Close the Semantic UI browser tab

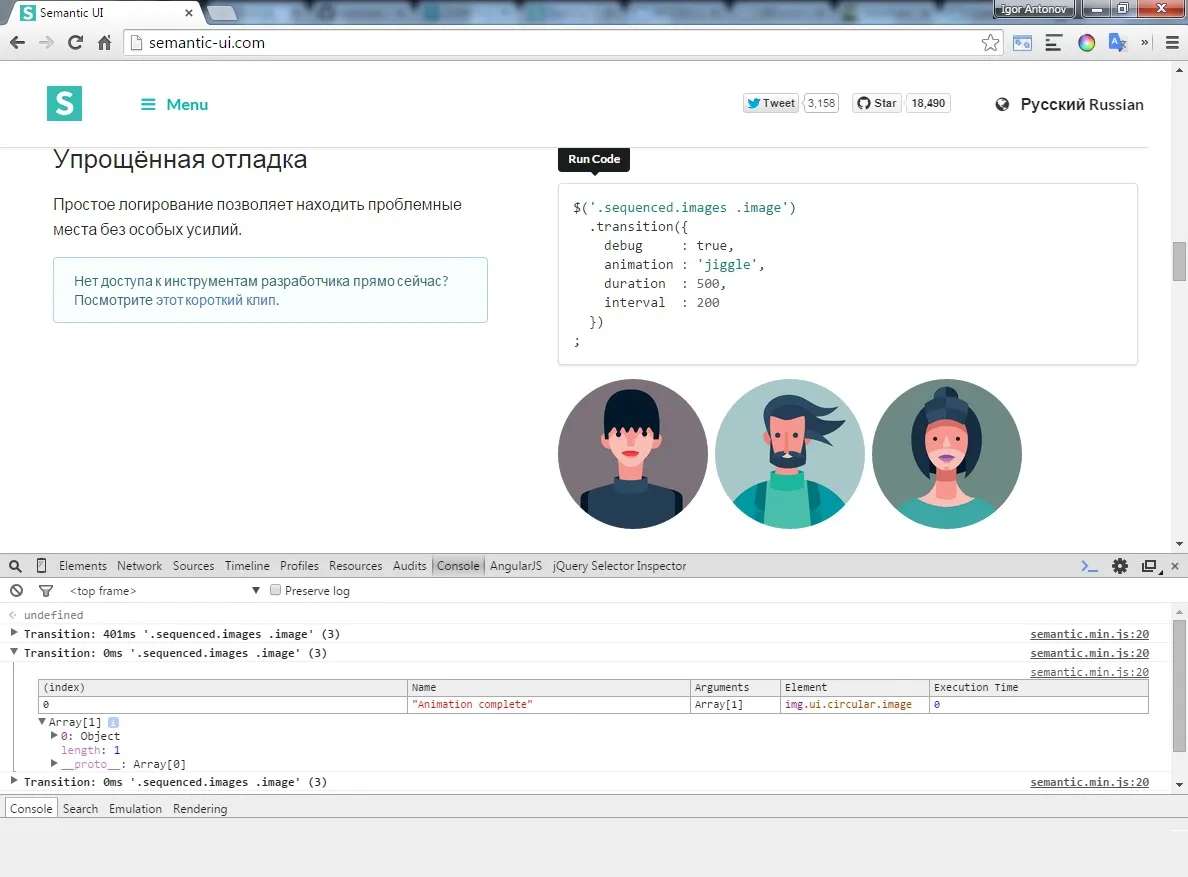click(x=189, y=13)
